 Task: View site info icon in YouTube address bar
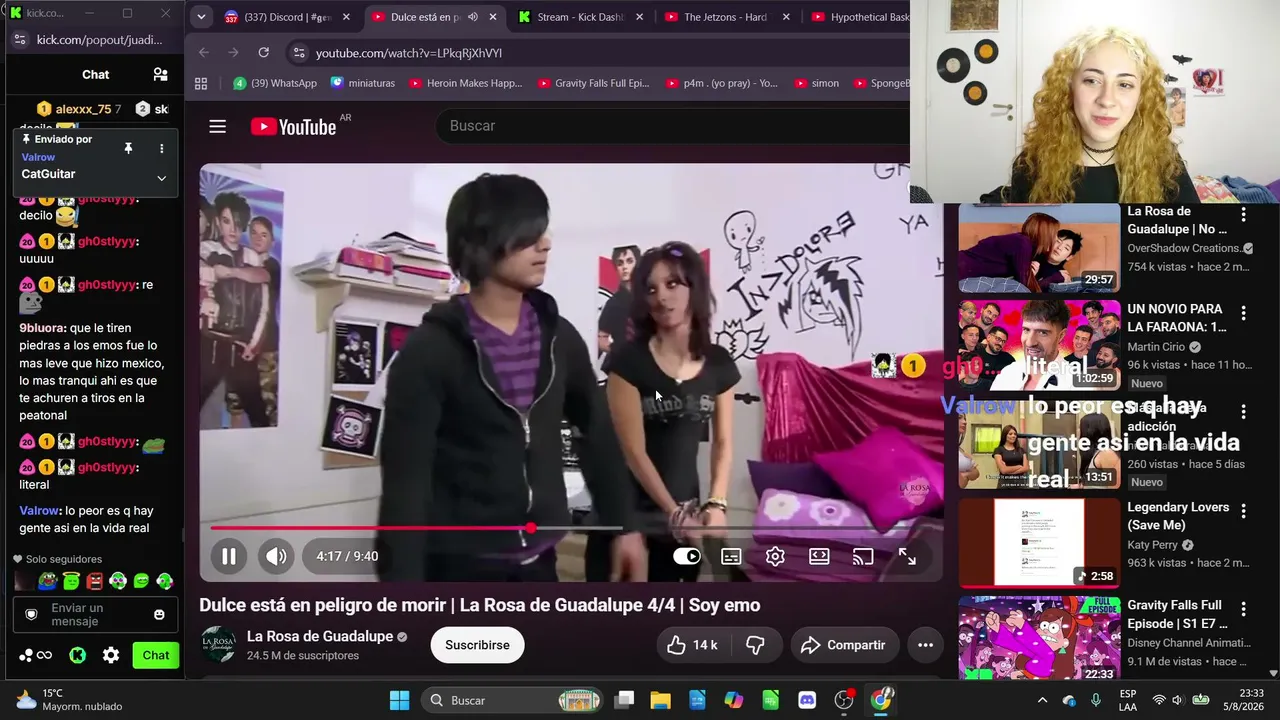pyautogui.click(x=298, y=53)
